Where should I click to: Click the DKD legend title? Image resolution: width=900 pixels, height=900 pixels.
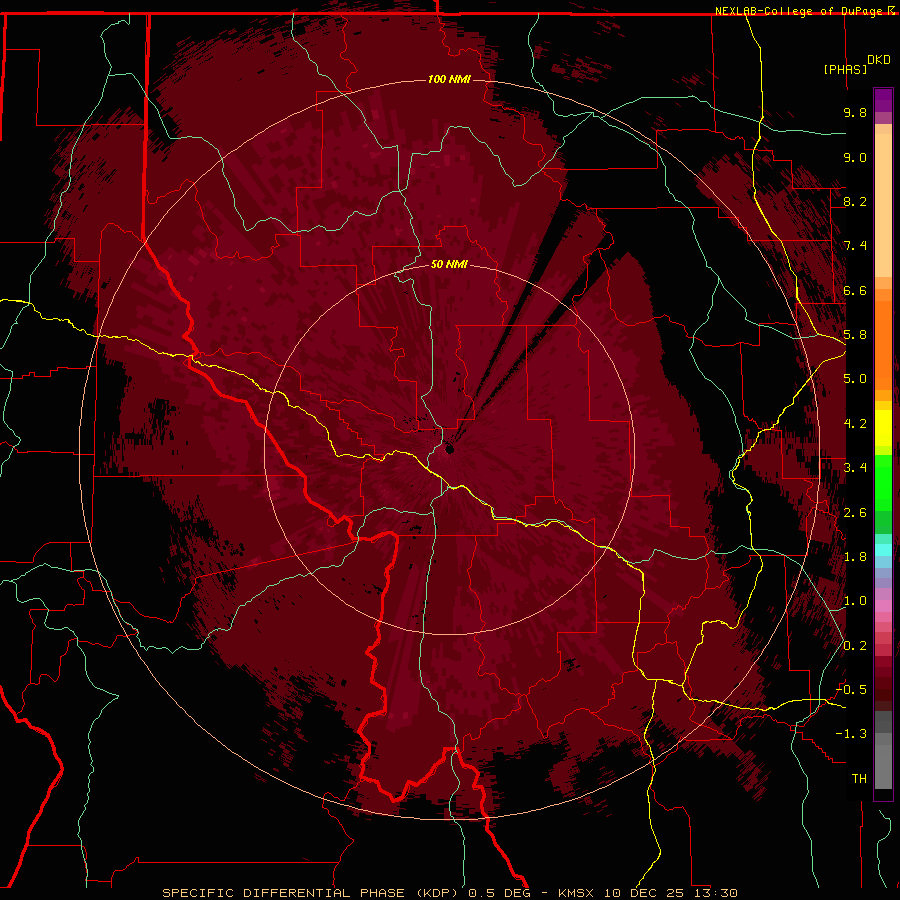pyautogui.click(x=878, y=60)
